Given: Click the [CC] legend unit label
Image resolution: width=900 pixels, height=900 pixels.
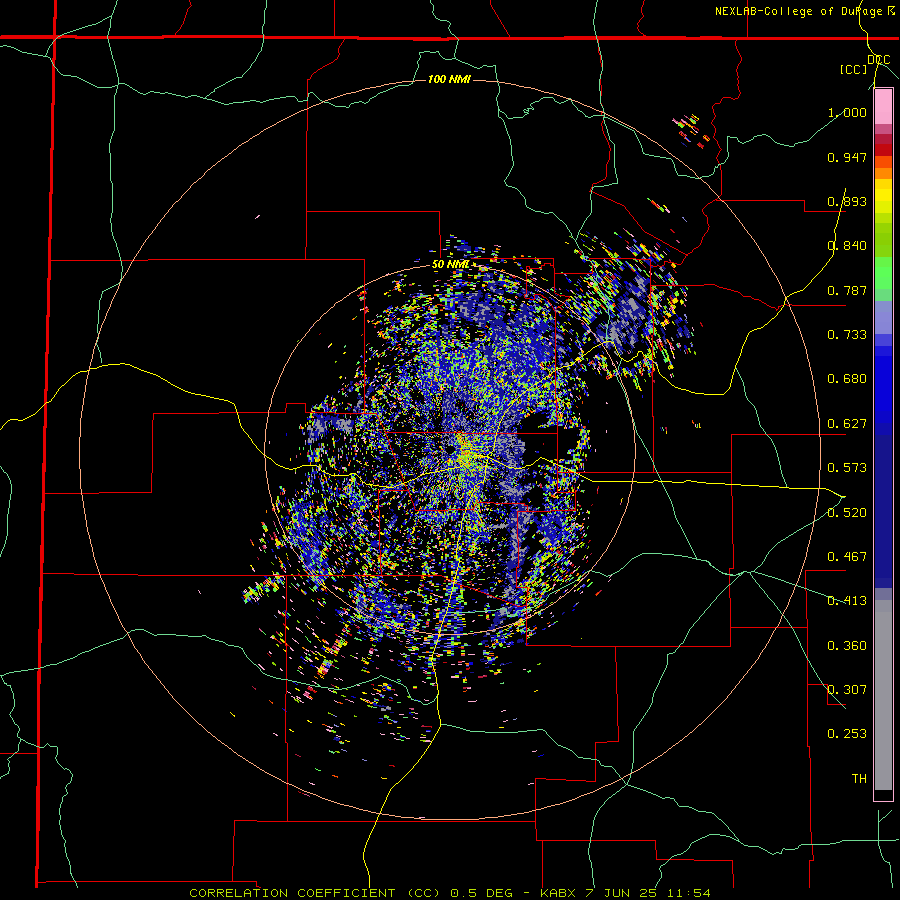Looking at the screenshot, I should click(853, 69).
